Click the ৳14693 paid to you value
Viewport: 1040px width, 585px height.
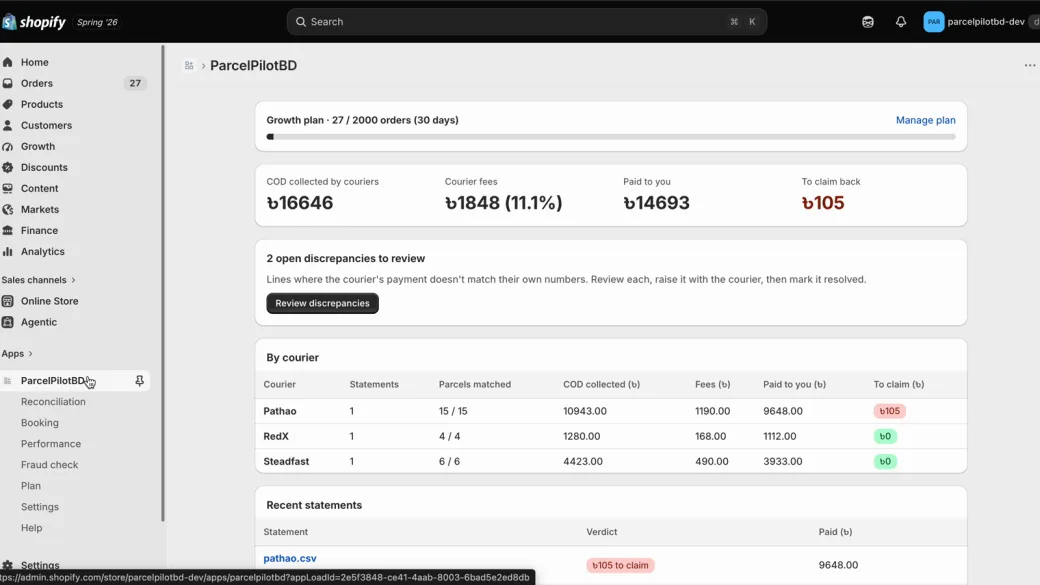657,203
